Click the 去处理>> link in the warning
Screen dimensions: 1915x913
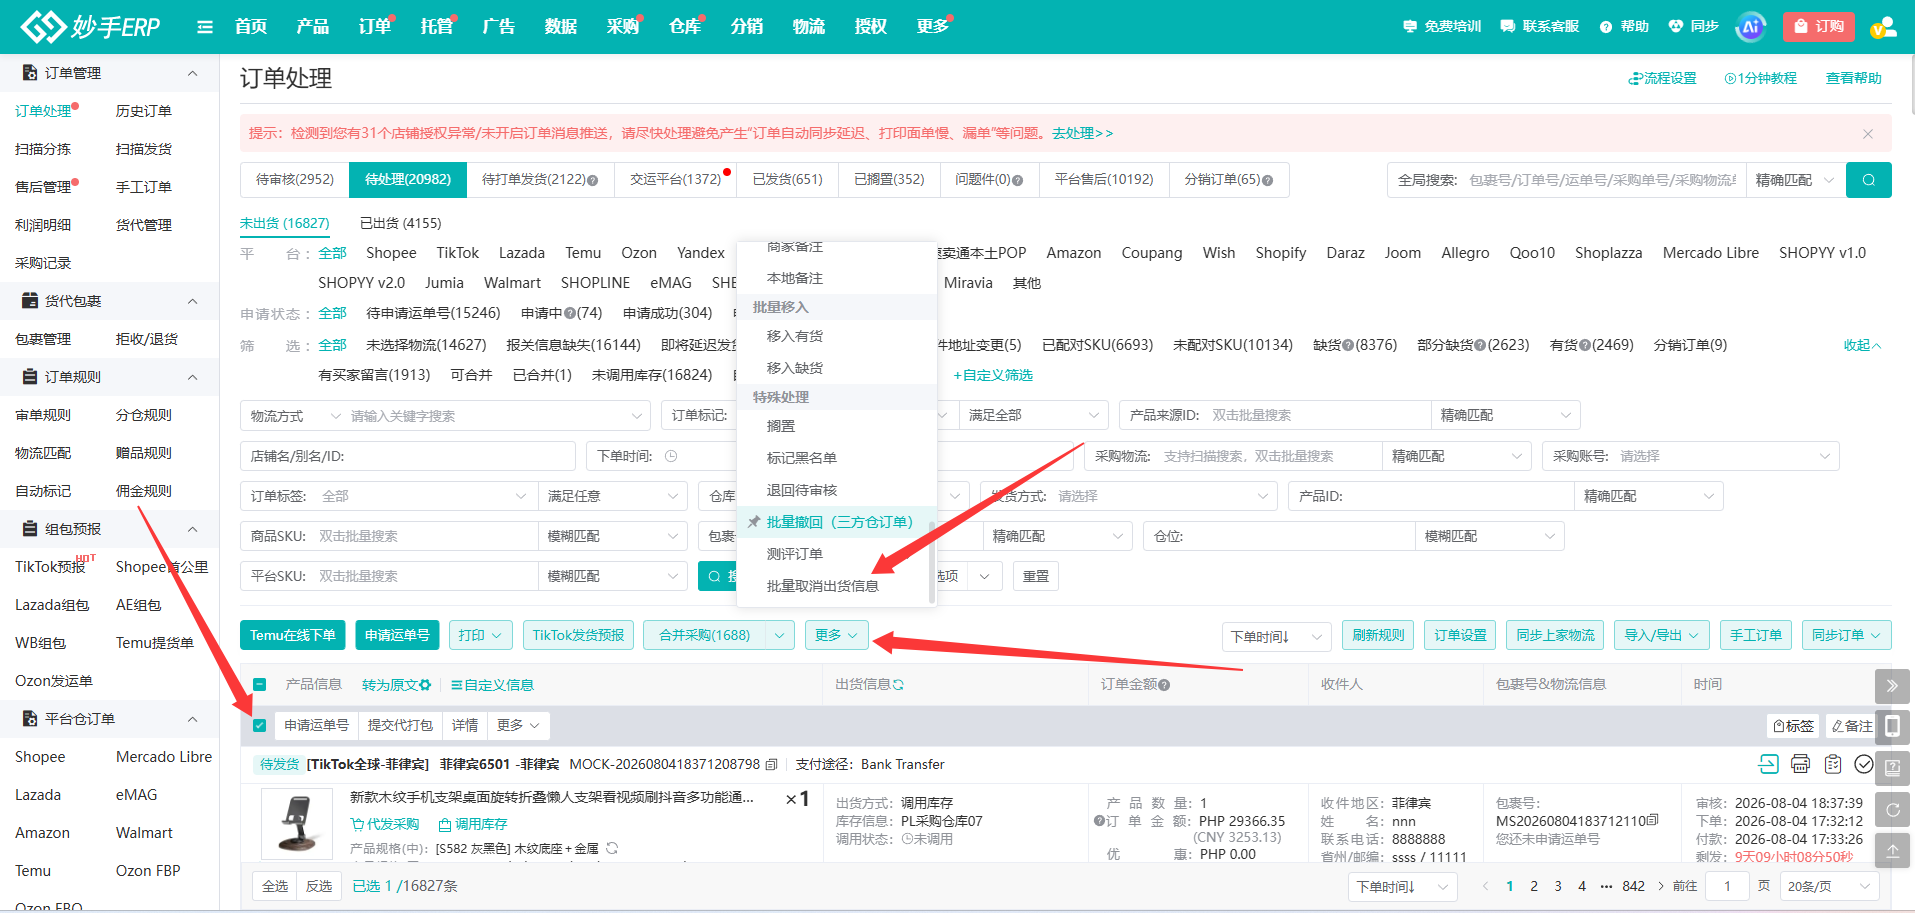pos(1082,133)
